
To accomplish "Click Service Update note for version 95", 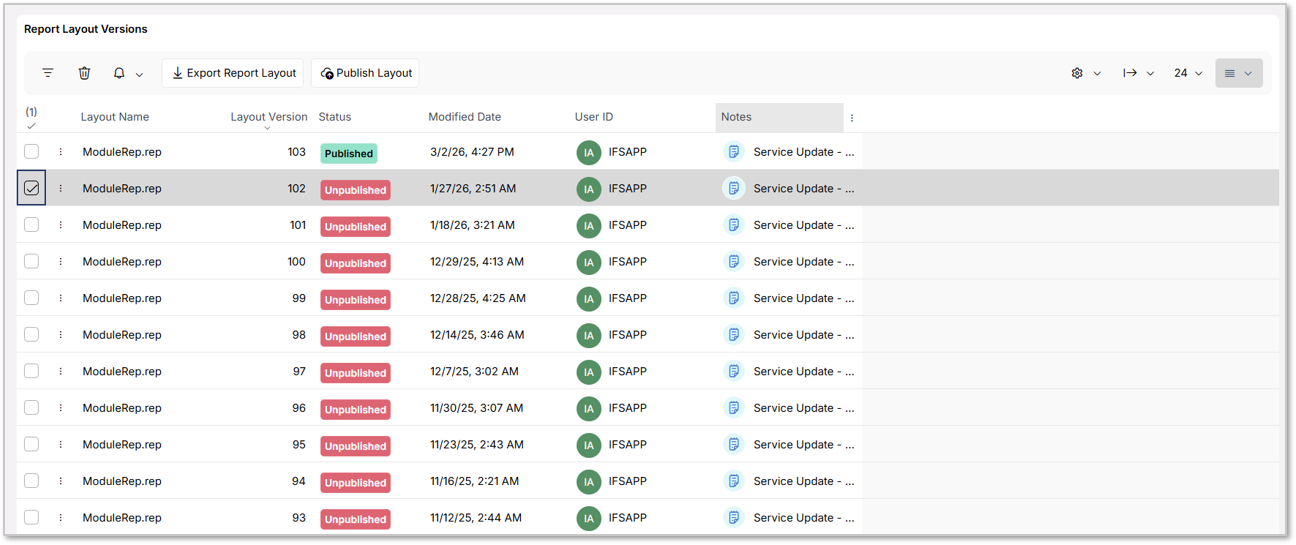I will pos(804,444).
